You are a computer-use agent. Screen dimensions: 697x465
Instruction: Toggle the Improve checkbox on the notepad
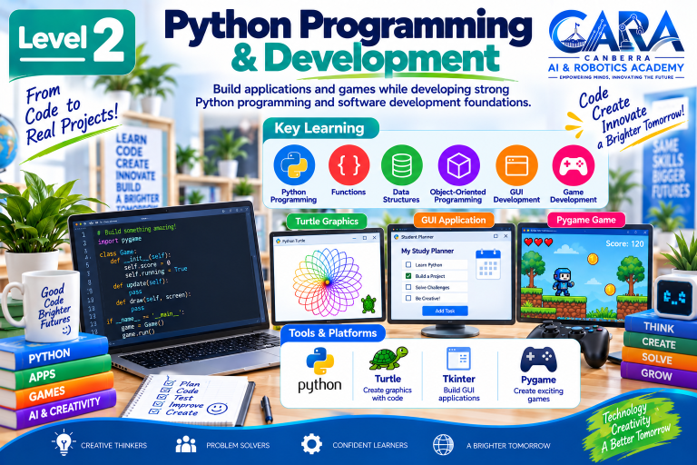(158, 404)
